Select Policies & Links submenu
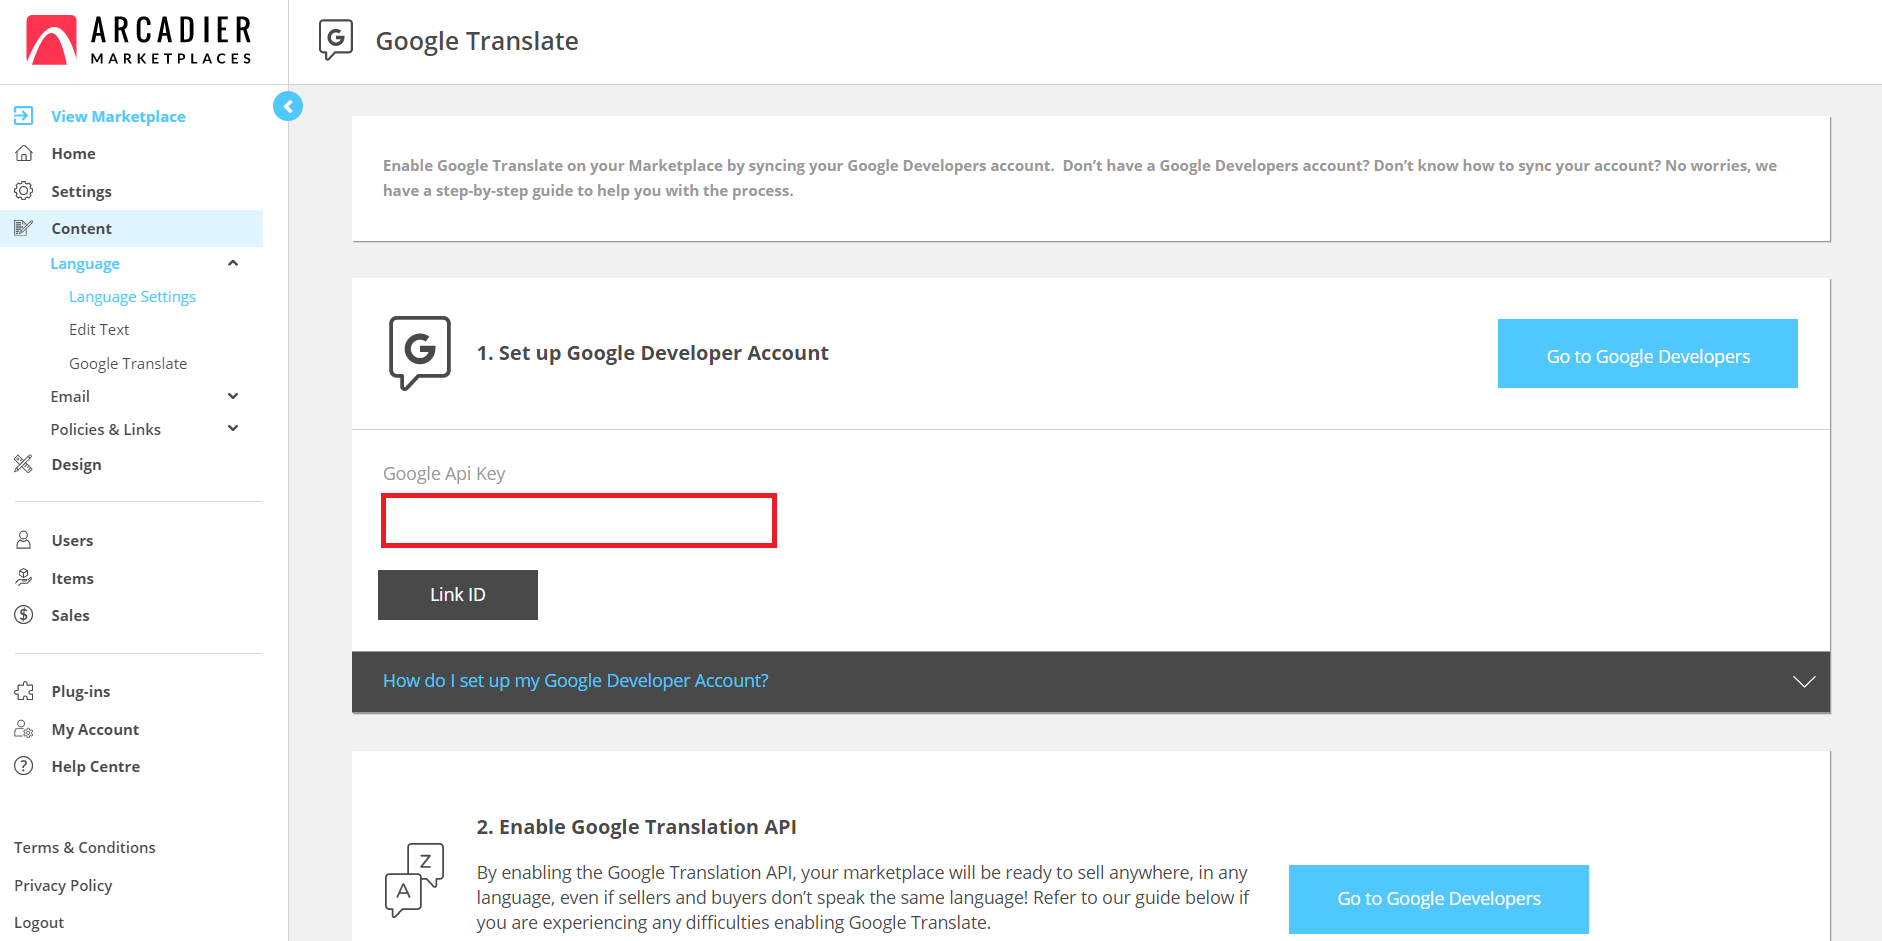This screenshot has width=1882, height=941. coord(105,429)
